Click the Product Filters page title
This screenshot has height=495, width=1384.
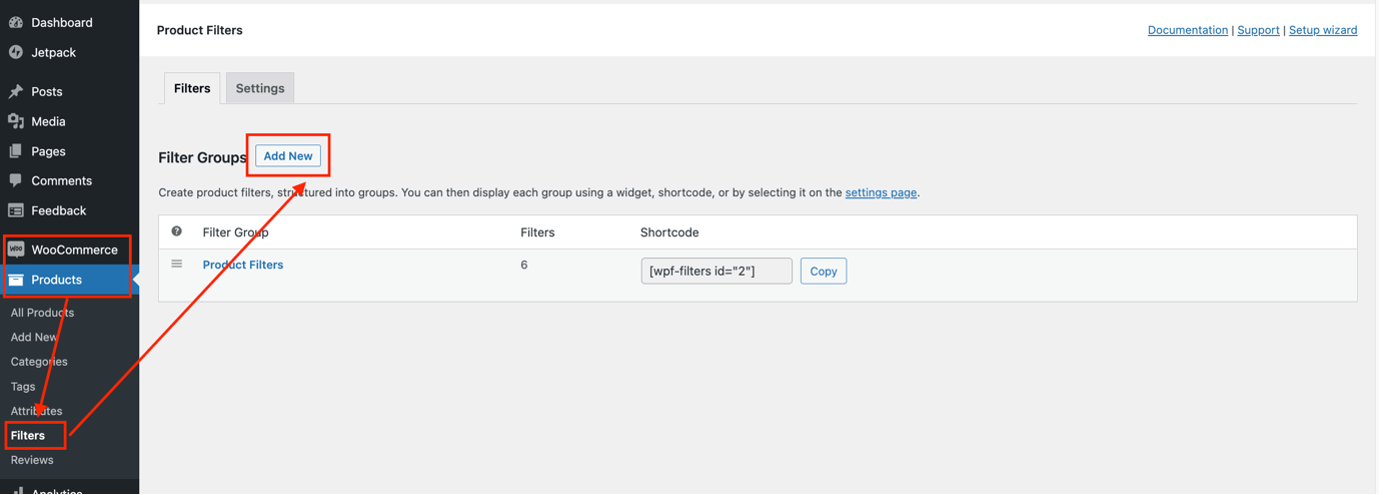coord(200,30)
